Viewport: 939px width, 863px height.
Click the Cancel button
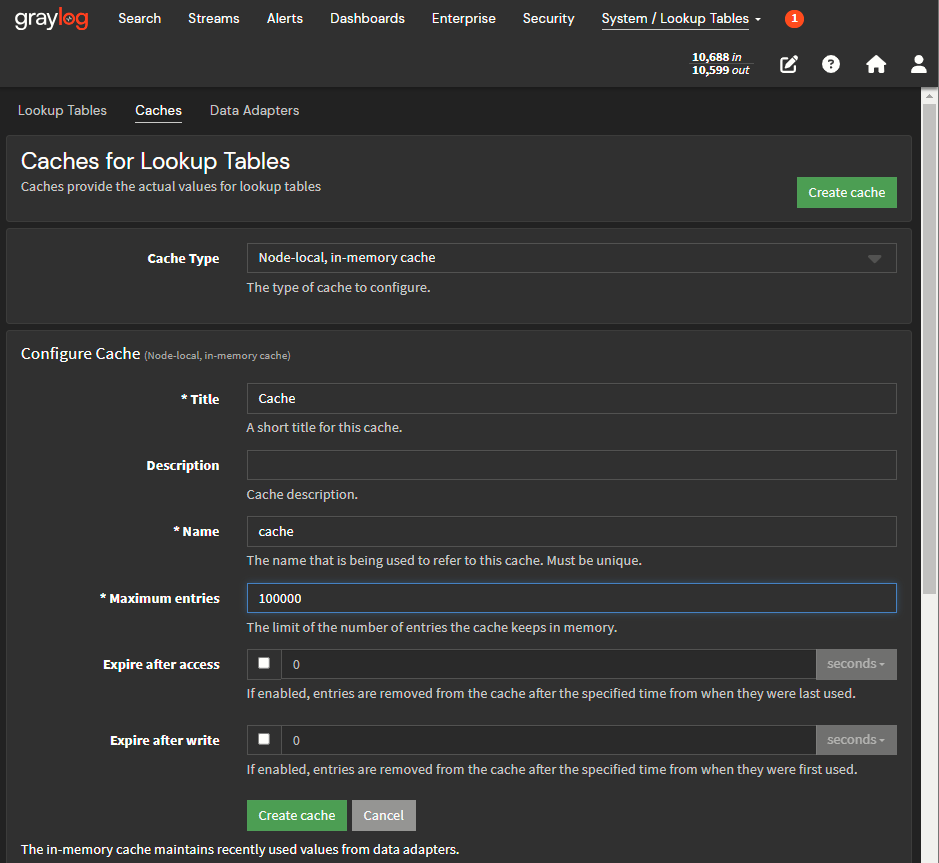coord(383,815)
